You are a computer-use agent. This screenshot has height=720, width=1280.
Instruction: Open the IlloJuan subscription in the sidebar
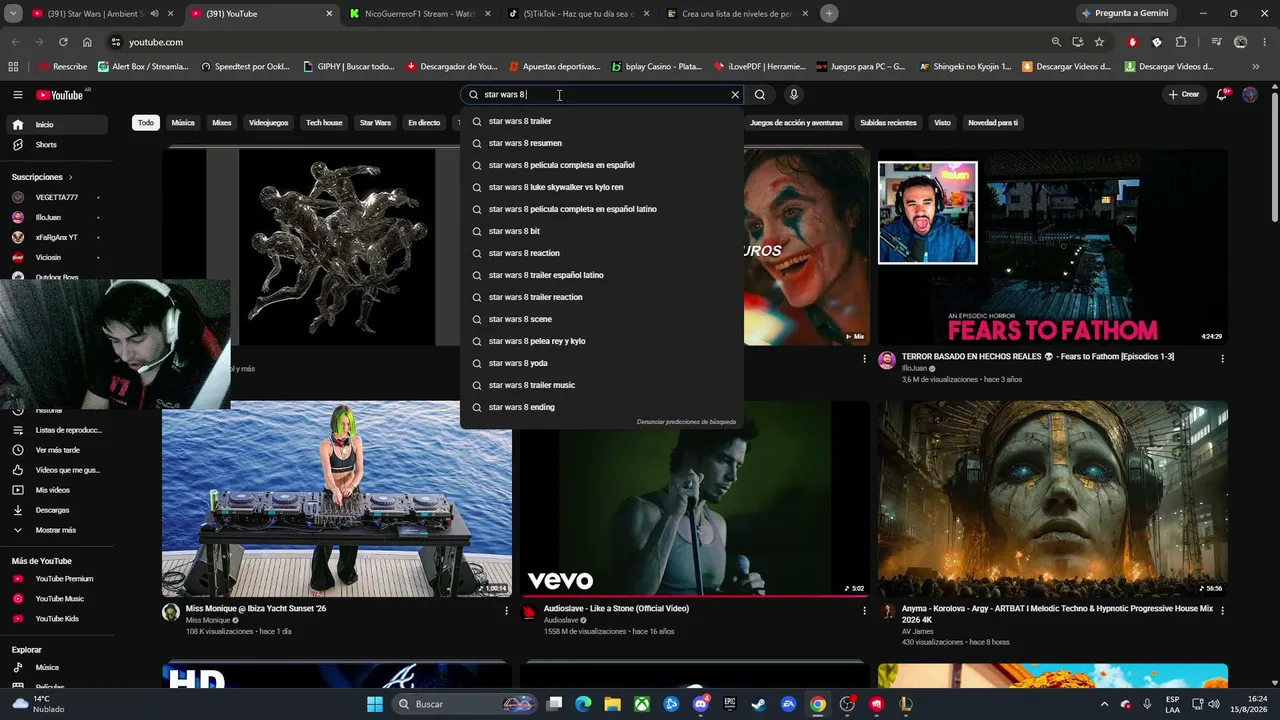[56, 217]
